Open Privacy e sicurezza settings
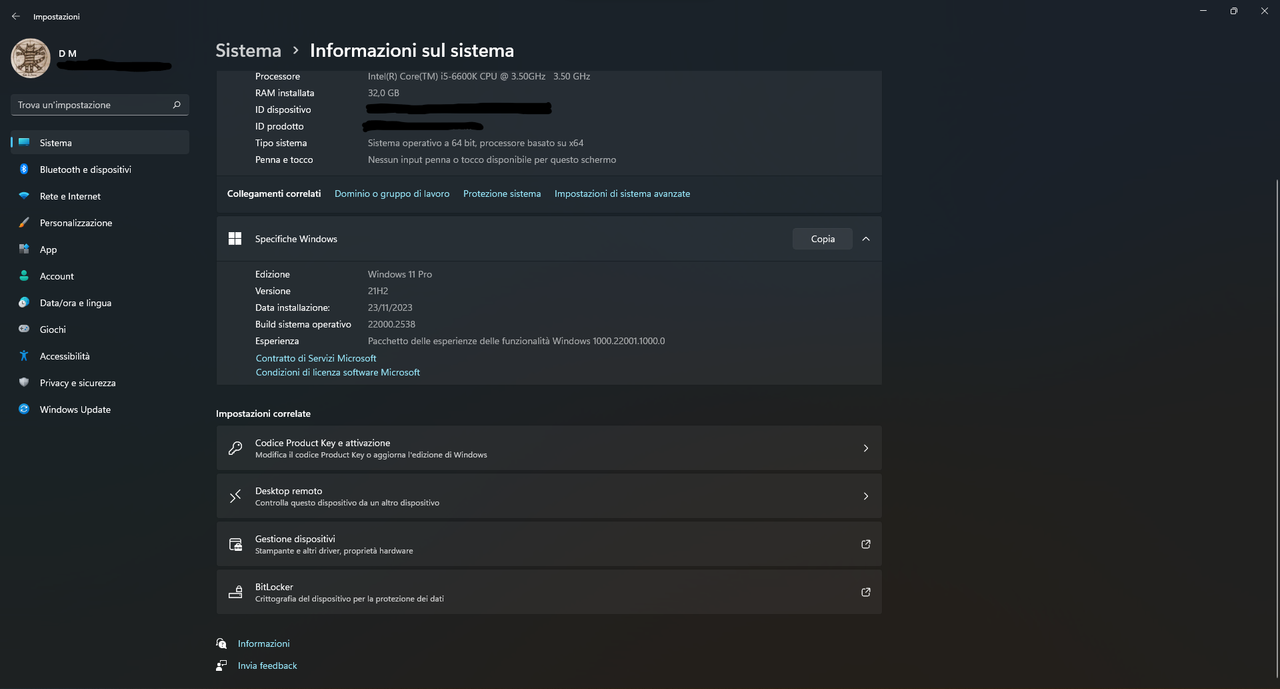The image size is (1280, 689). coord(100,383)
